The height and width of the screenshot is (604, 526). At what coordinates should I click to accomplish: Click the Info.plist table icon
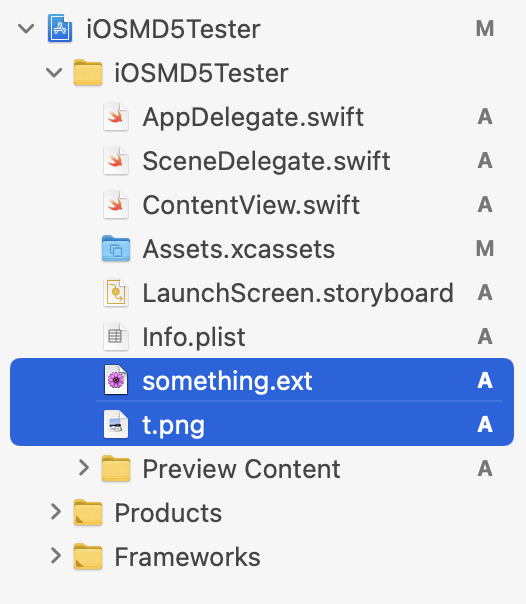click(x=116, y=337)
